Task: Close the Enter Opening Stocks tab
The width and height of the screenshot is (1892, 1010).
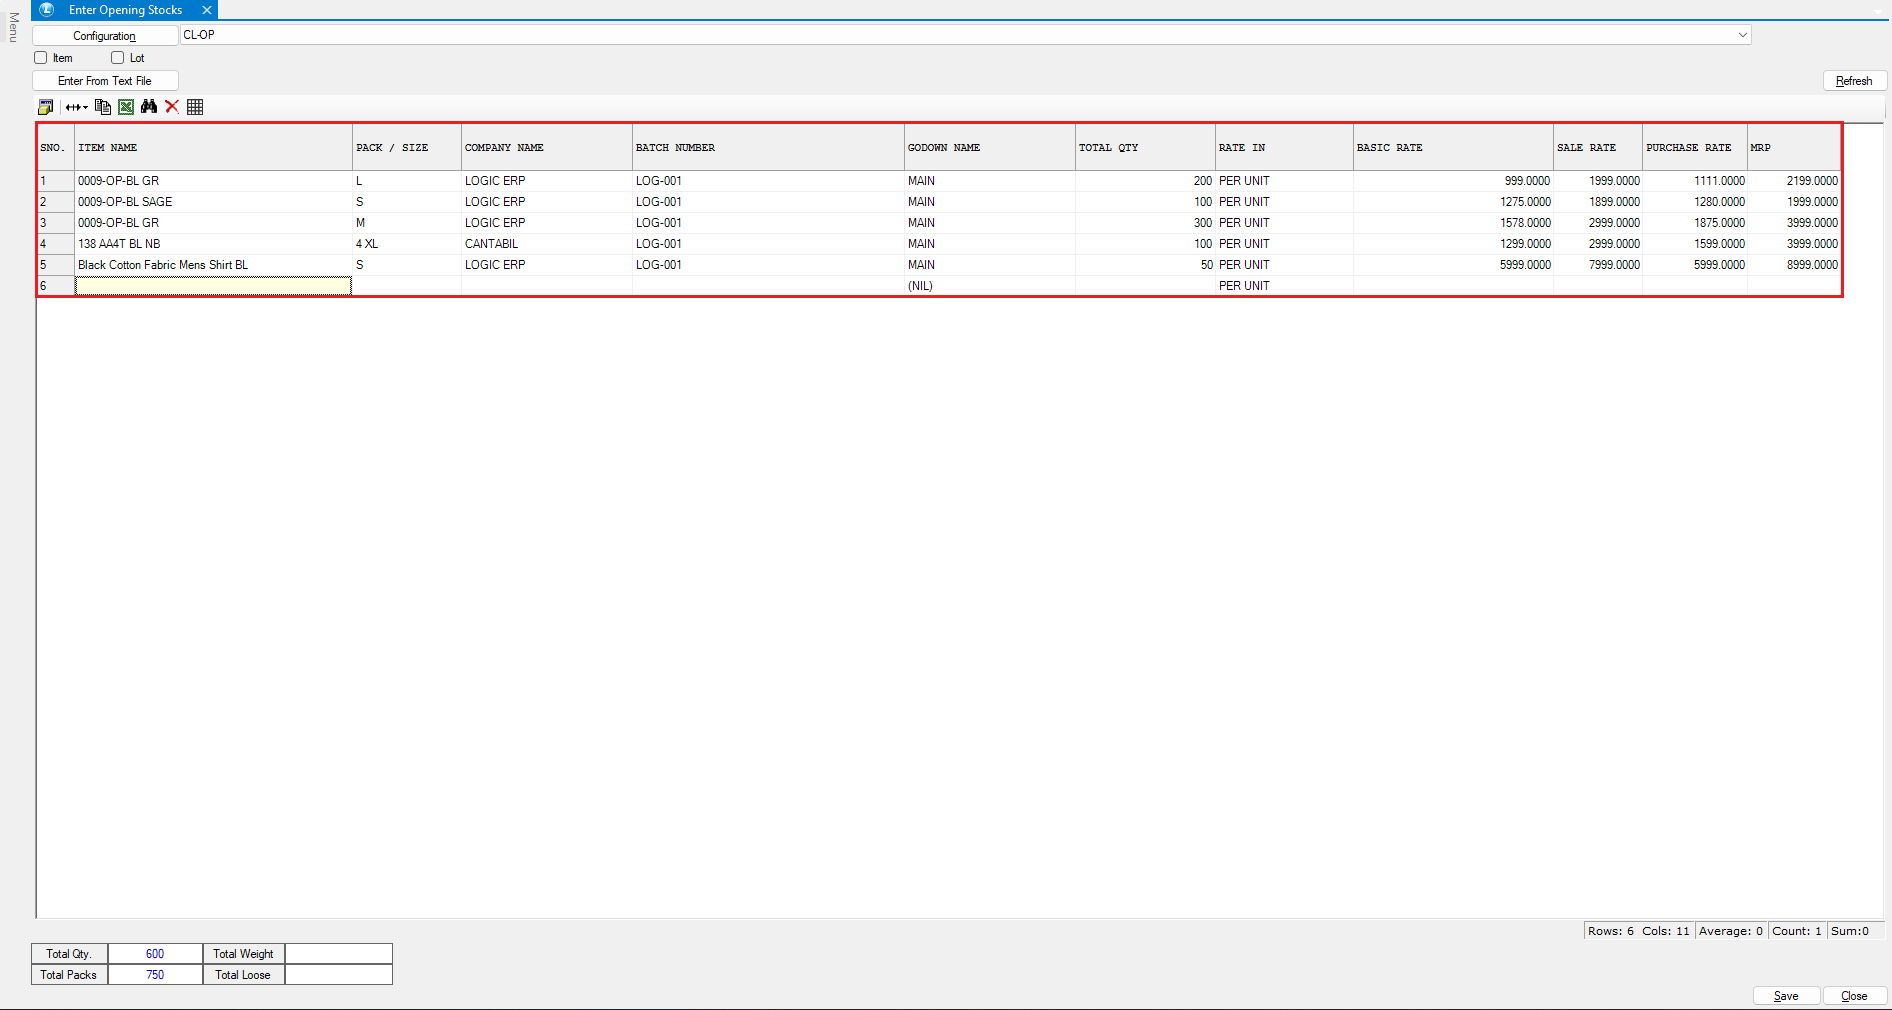Action: tap(207, 10)
